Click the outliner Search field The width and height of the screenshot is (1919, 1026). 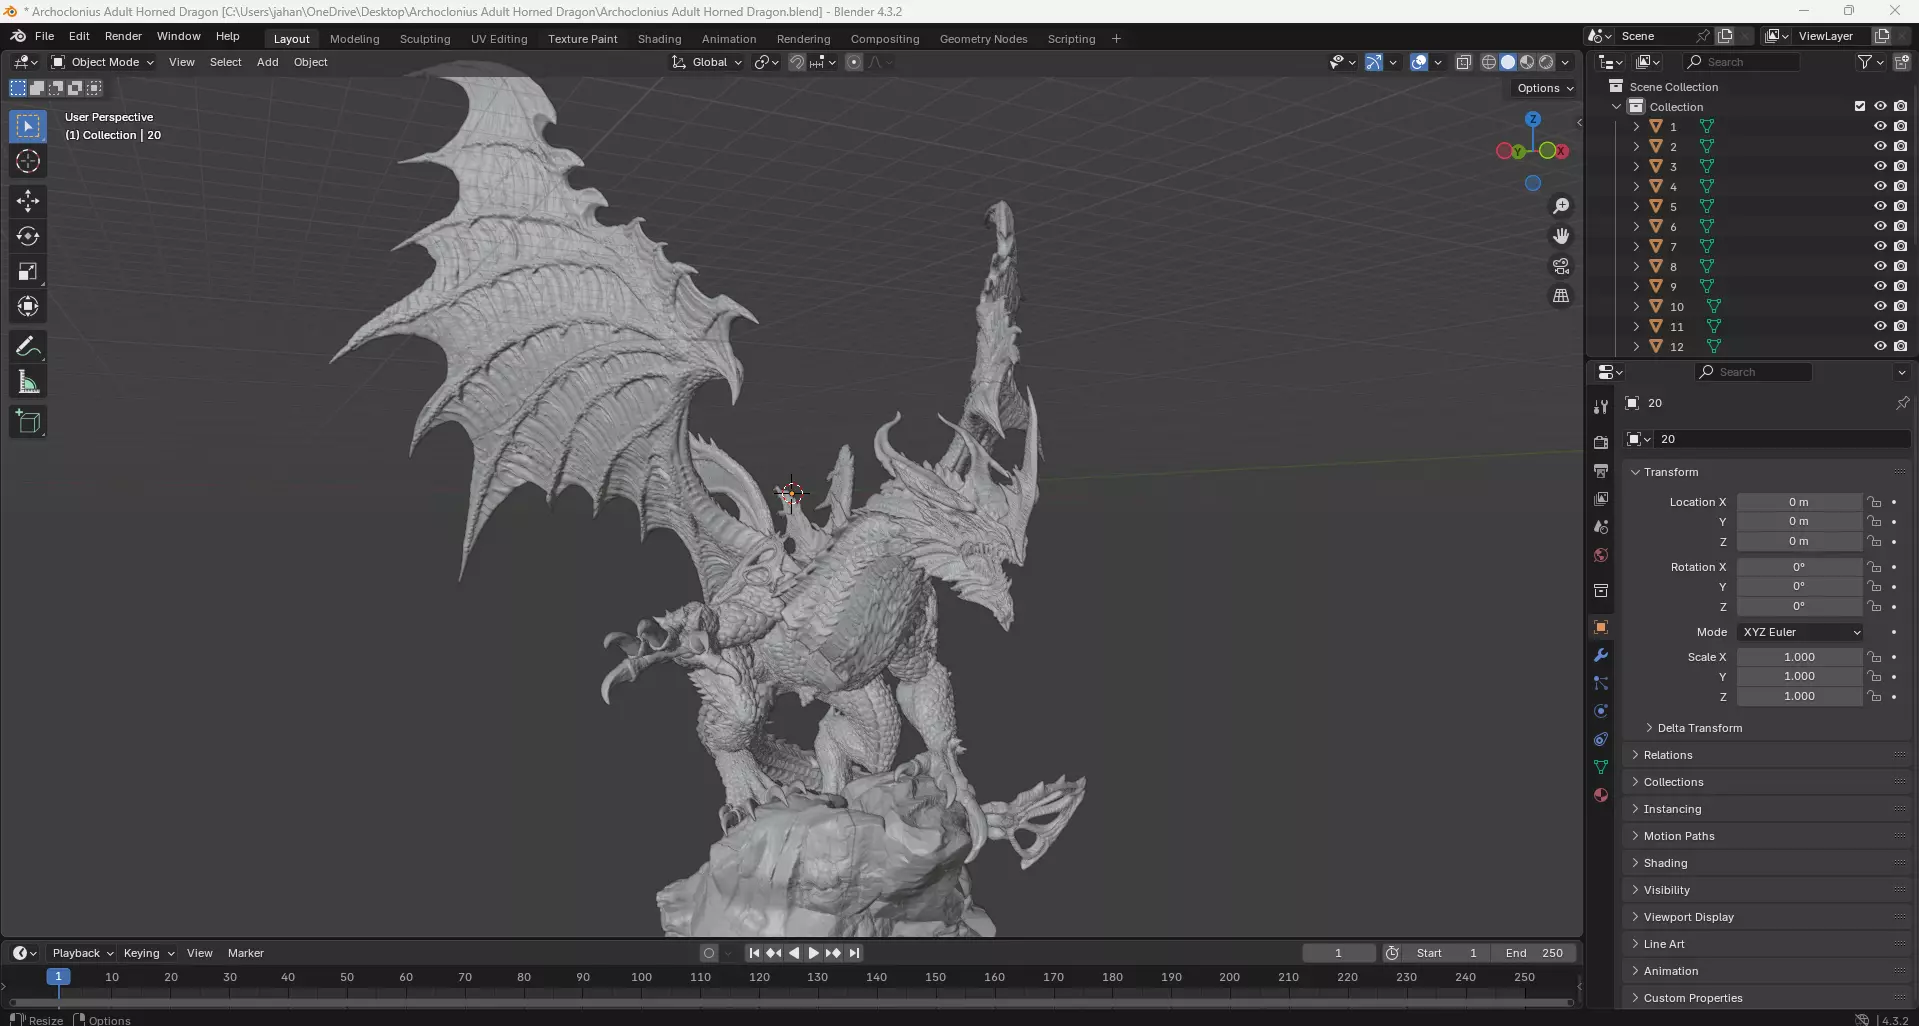pos(1741,62)
